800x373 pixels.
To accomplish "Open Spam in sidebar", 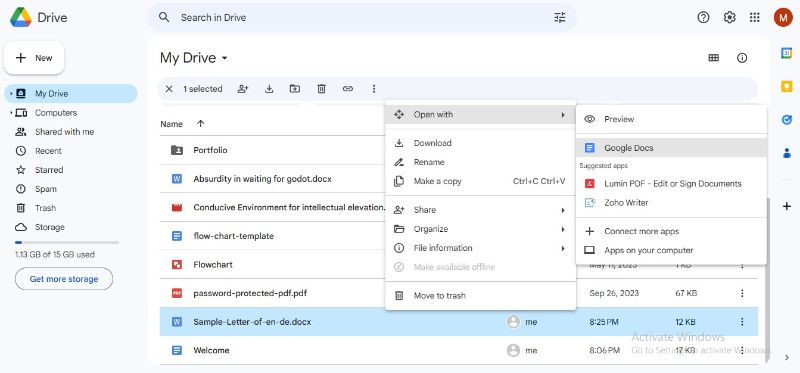I will coord(71,189).
